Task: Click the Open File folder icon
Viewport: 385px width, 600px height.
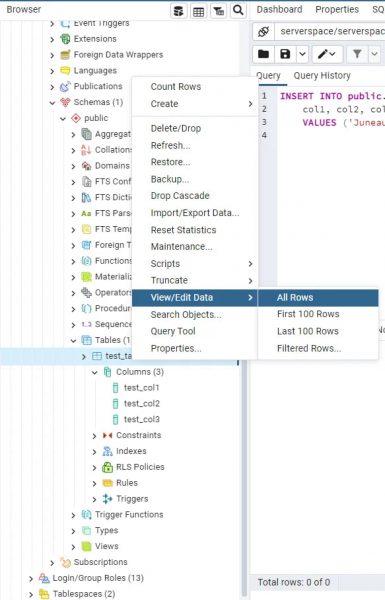Action: pyautogui.click(x=263, y=54)
